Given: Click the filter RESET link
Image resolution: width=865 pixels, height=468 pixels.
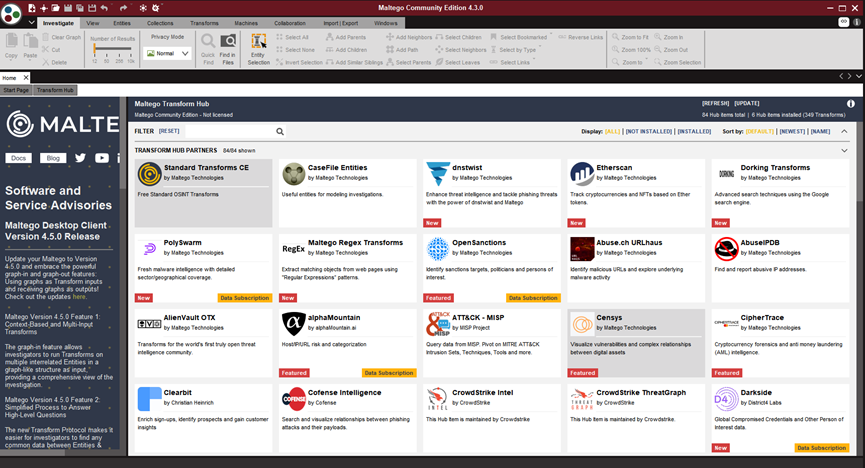Looking at the screenshot, I should coord(169,131).
